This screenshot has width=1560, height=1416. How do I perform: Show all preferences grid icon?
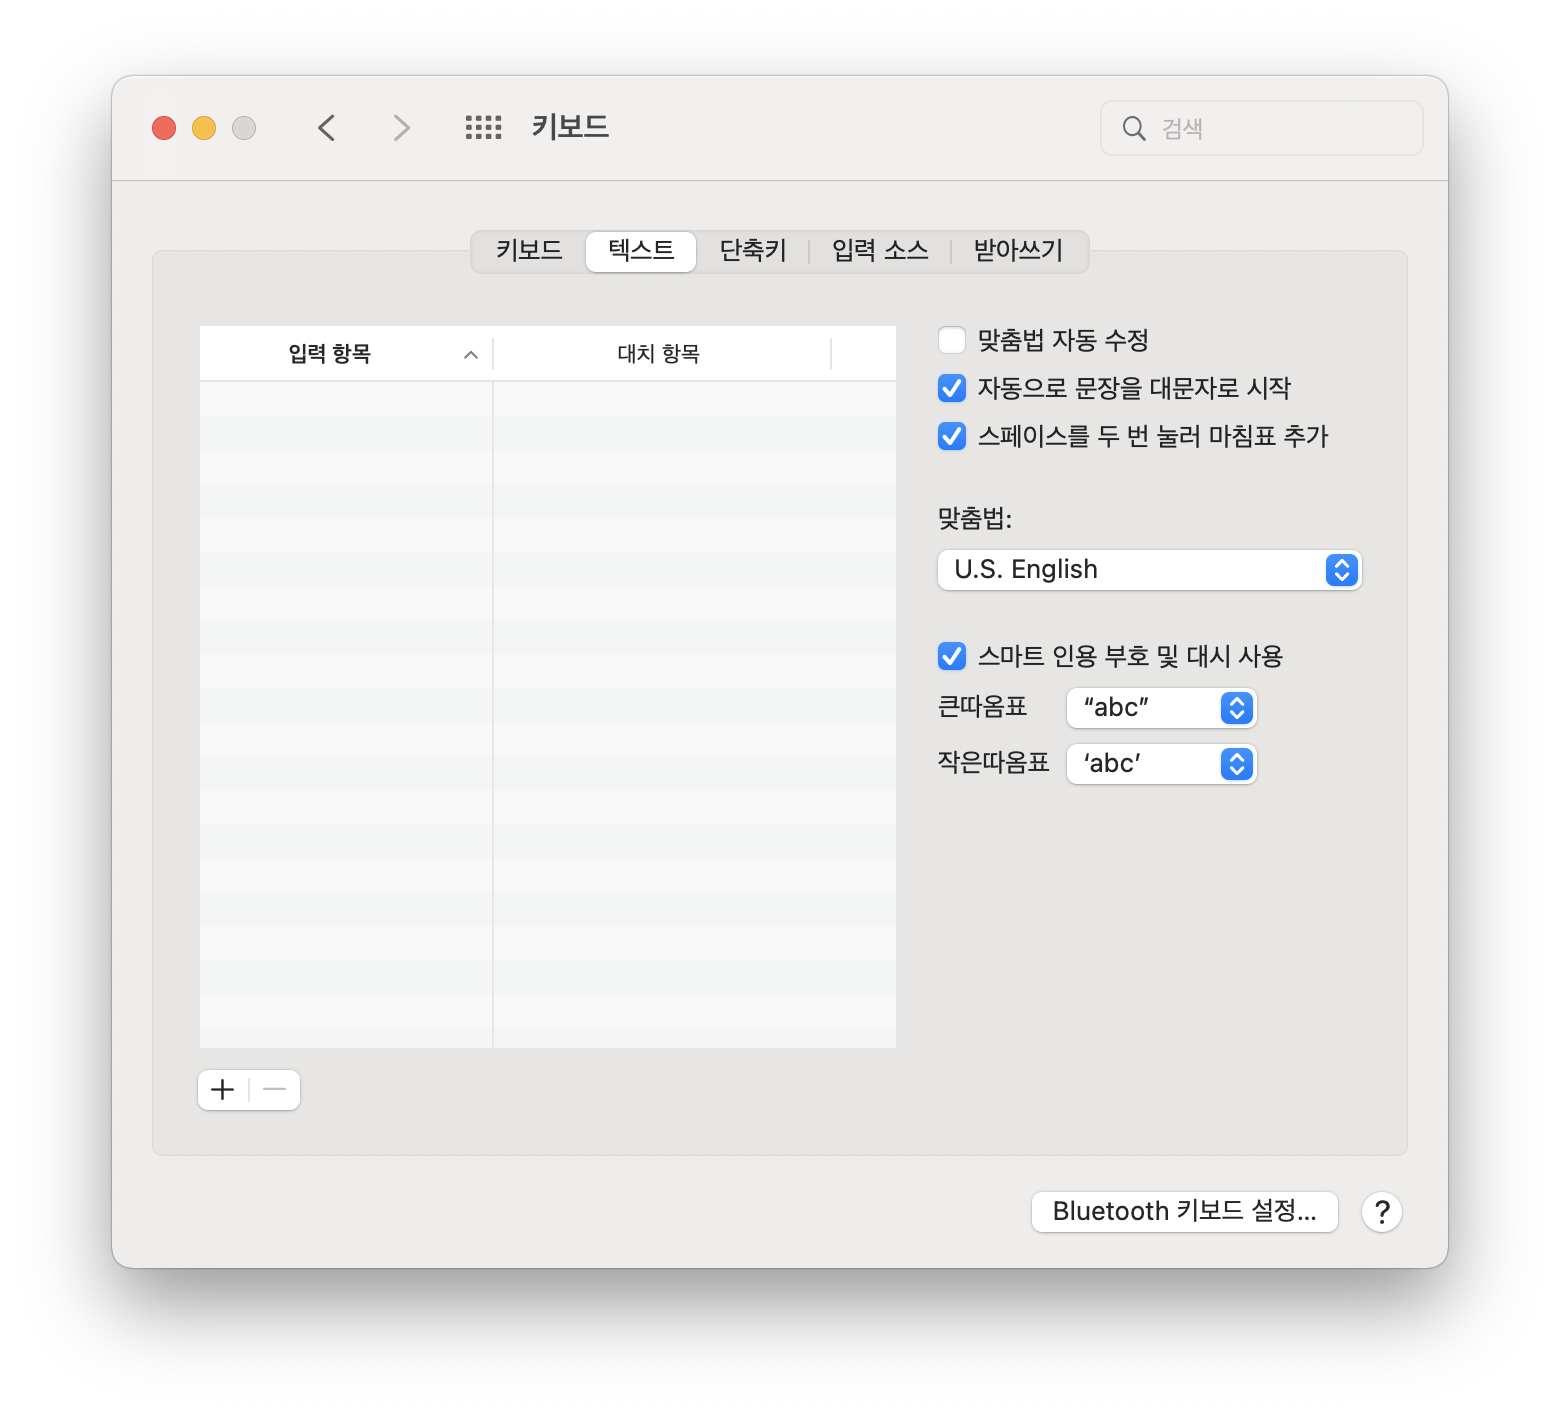484,128
